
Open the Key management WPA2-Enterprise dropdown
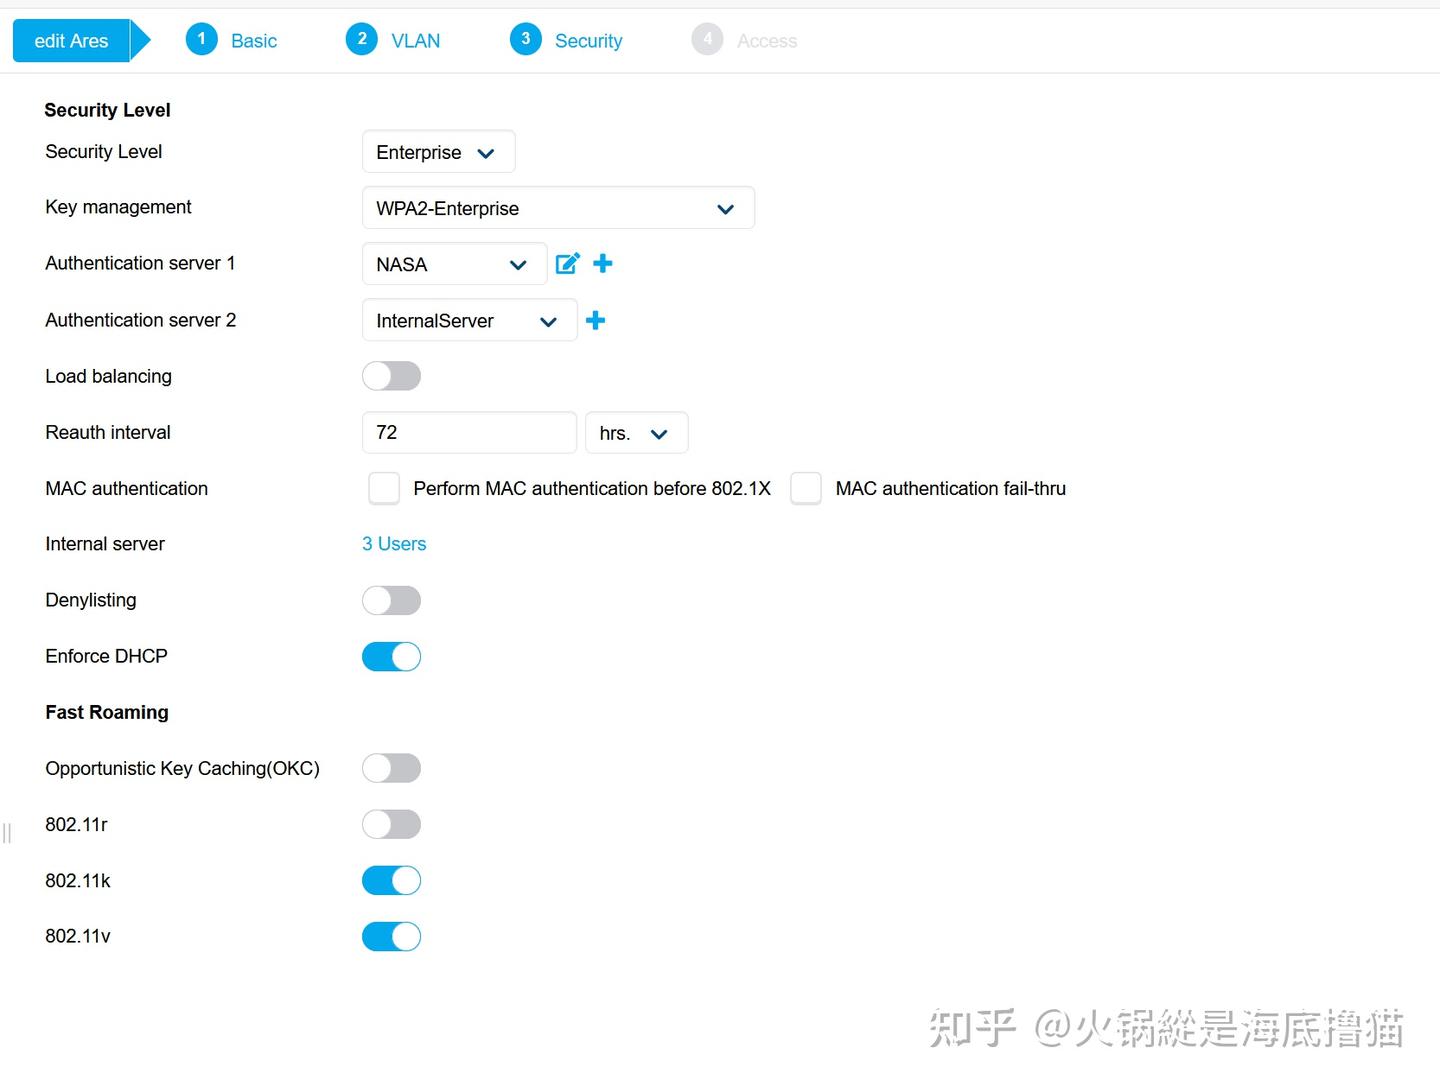click(558, 208)
